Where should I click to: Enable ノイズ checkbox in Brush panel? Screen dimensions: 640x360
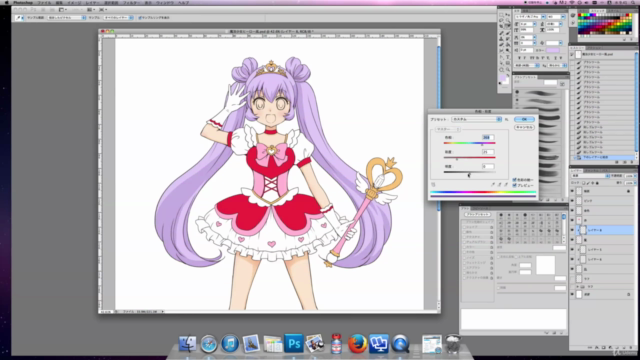coord(464,258)
